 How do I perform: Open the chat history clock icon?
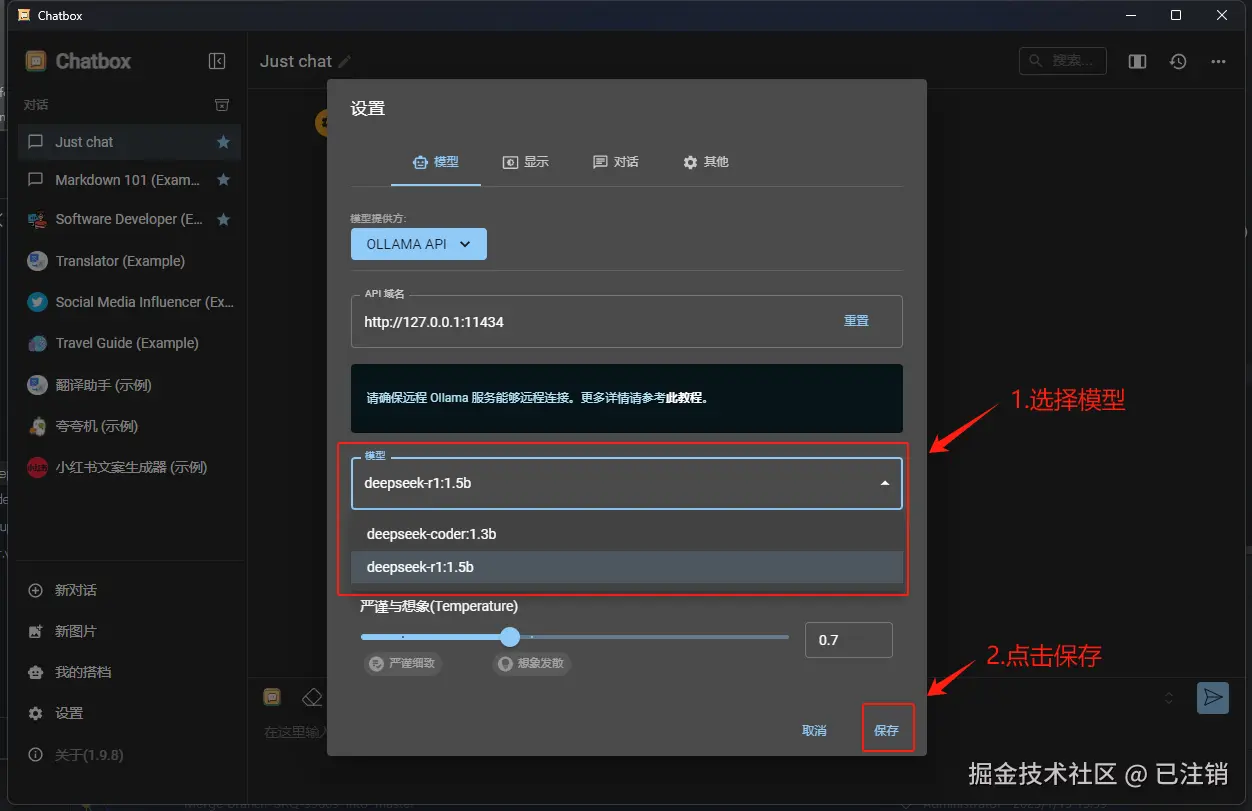[1178, 61]
